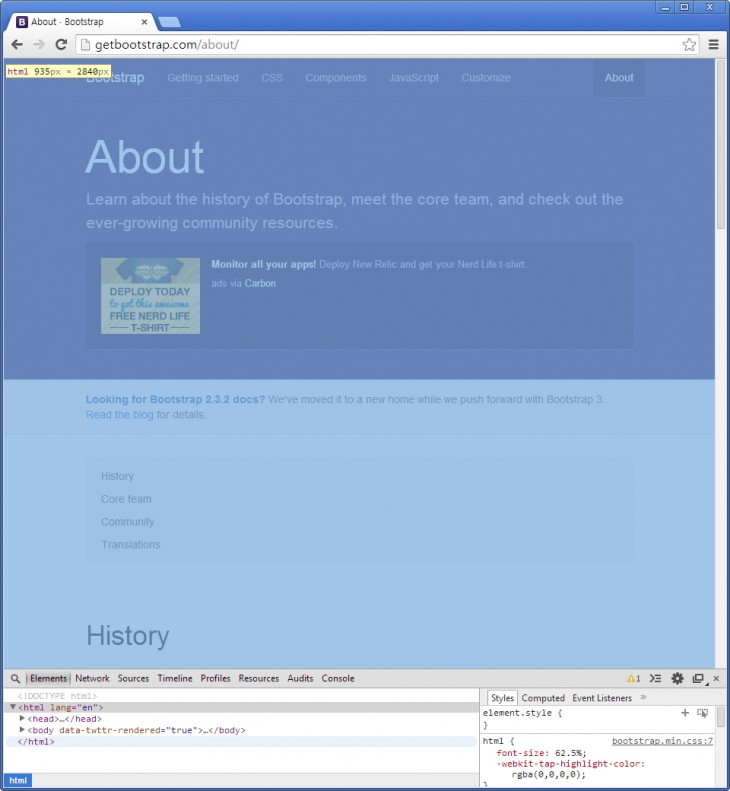730x791 pixels.
Task: Close the About · Bootstrap tab
Action: pyautogui.click(x=144, y=22)
